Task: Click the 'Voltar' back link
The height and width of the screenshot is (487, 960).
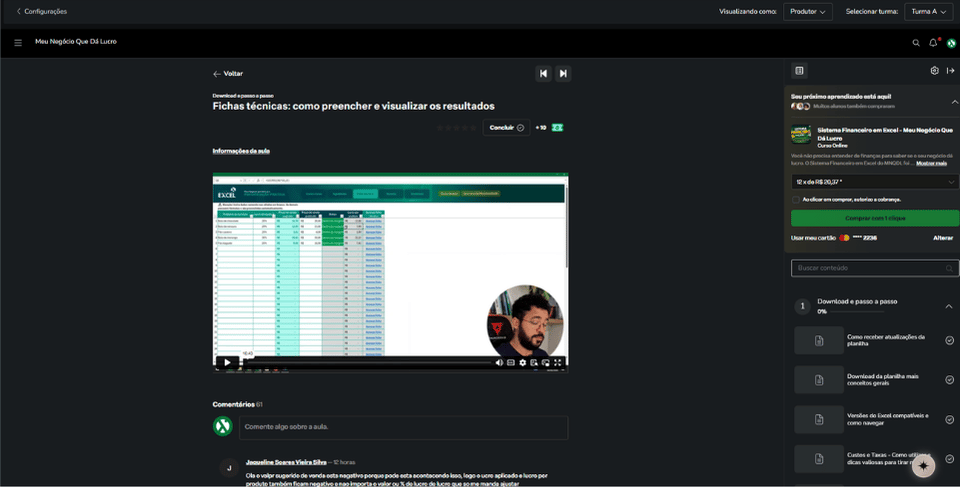Action: (228, 74)
